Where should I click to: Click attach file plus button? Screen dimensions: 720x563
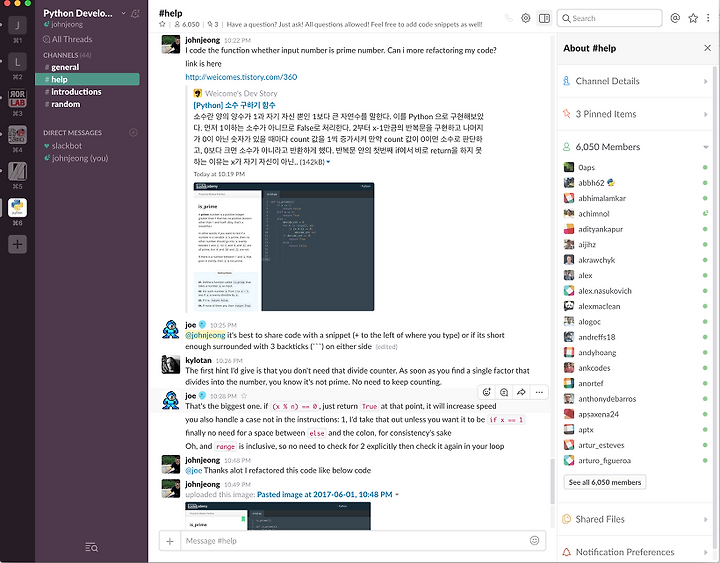point(170,541)
